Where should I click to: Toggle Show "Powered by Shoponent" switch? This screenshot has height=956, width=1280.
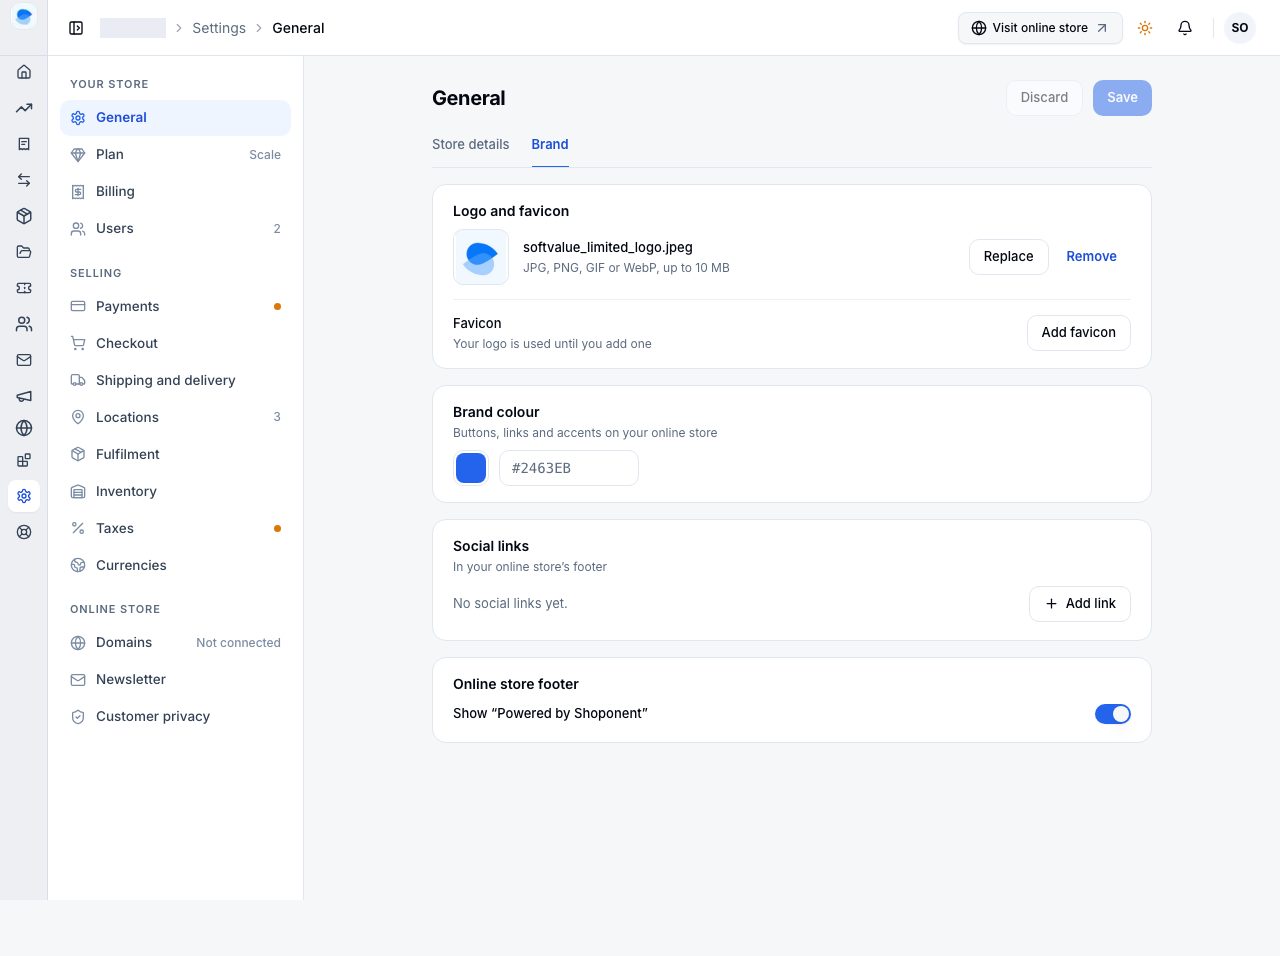pyautogui.click(x=1113, y=714)
